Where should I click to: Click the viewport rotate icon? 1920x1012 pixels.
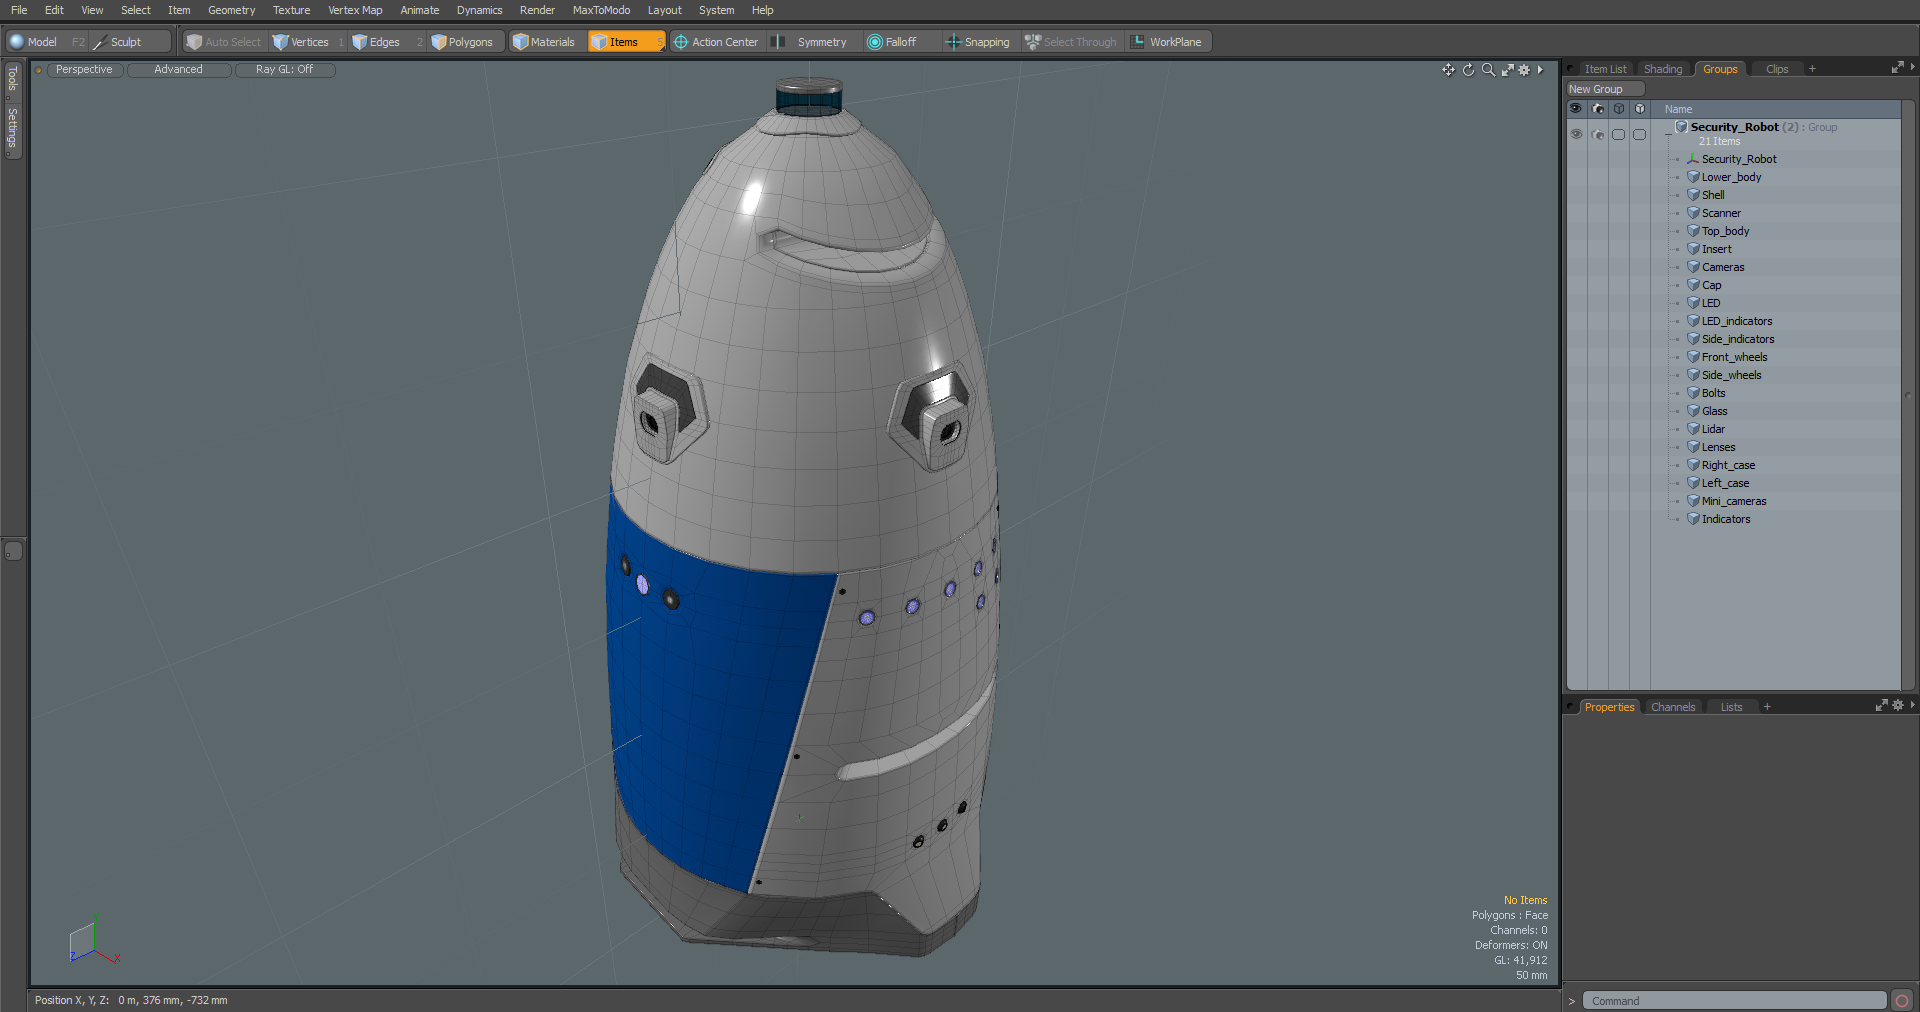pos(1468,70)
